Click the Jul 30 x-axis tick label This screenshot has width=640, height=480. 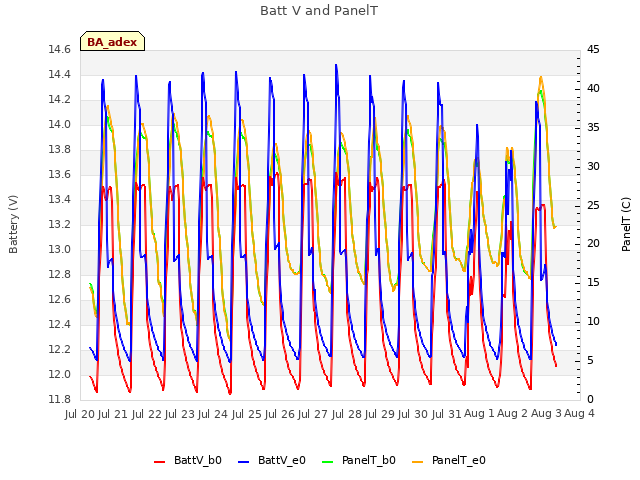(413, 414)
